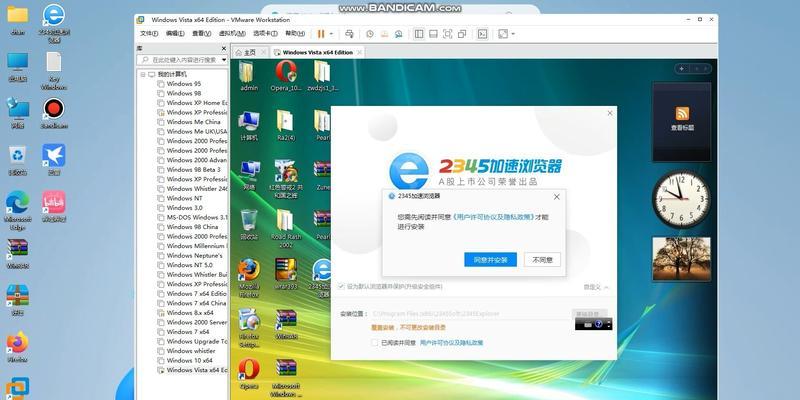Screen dimensions: 800x400
Task: Select Windows NT in the library tree
Action: 184,198
